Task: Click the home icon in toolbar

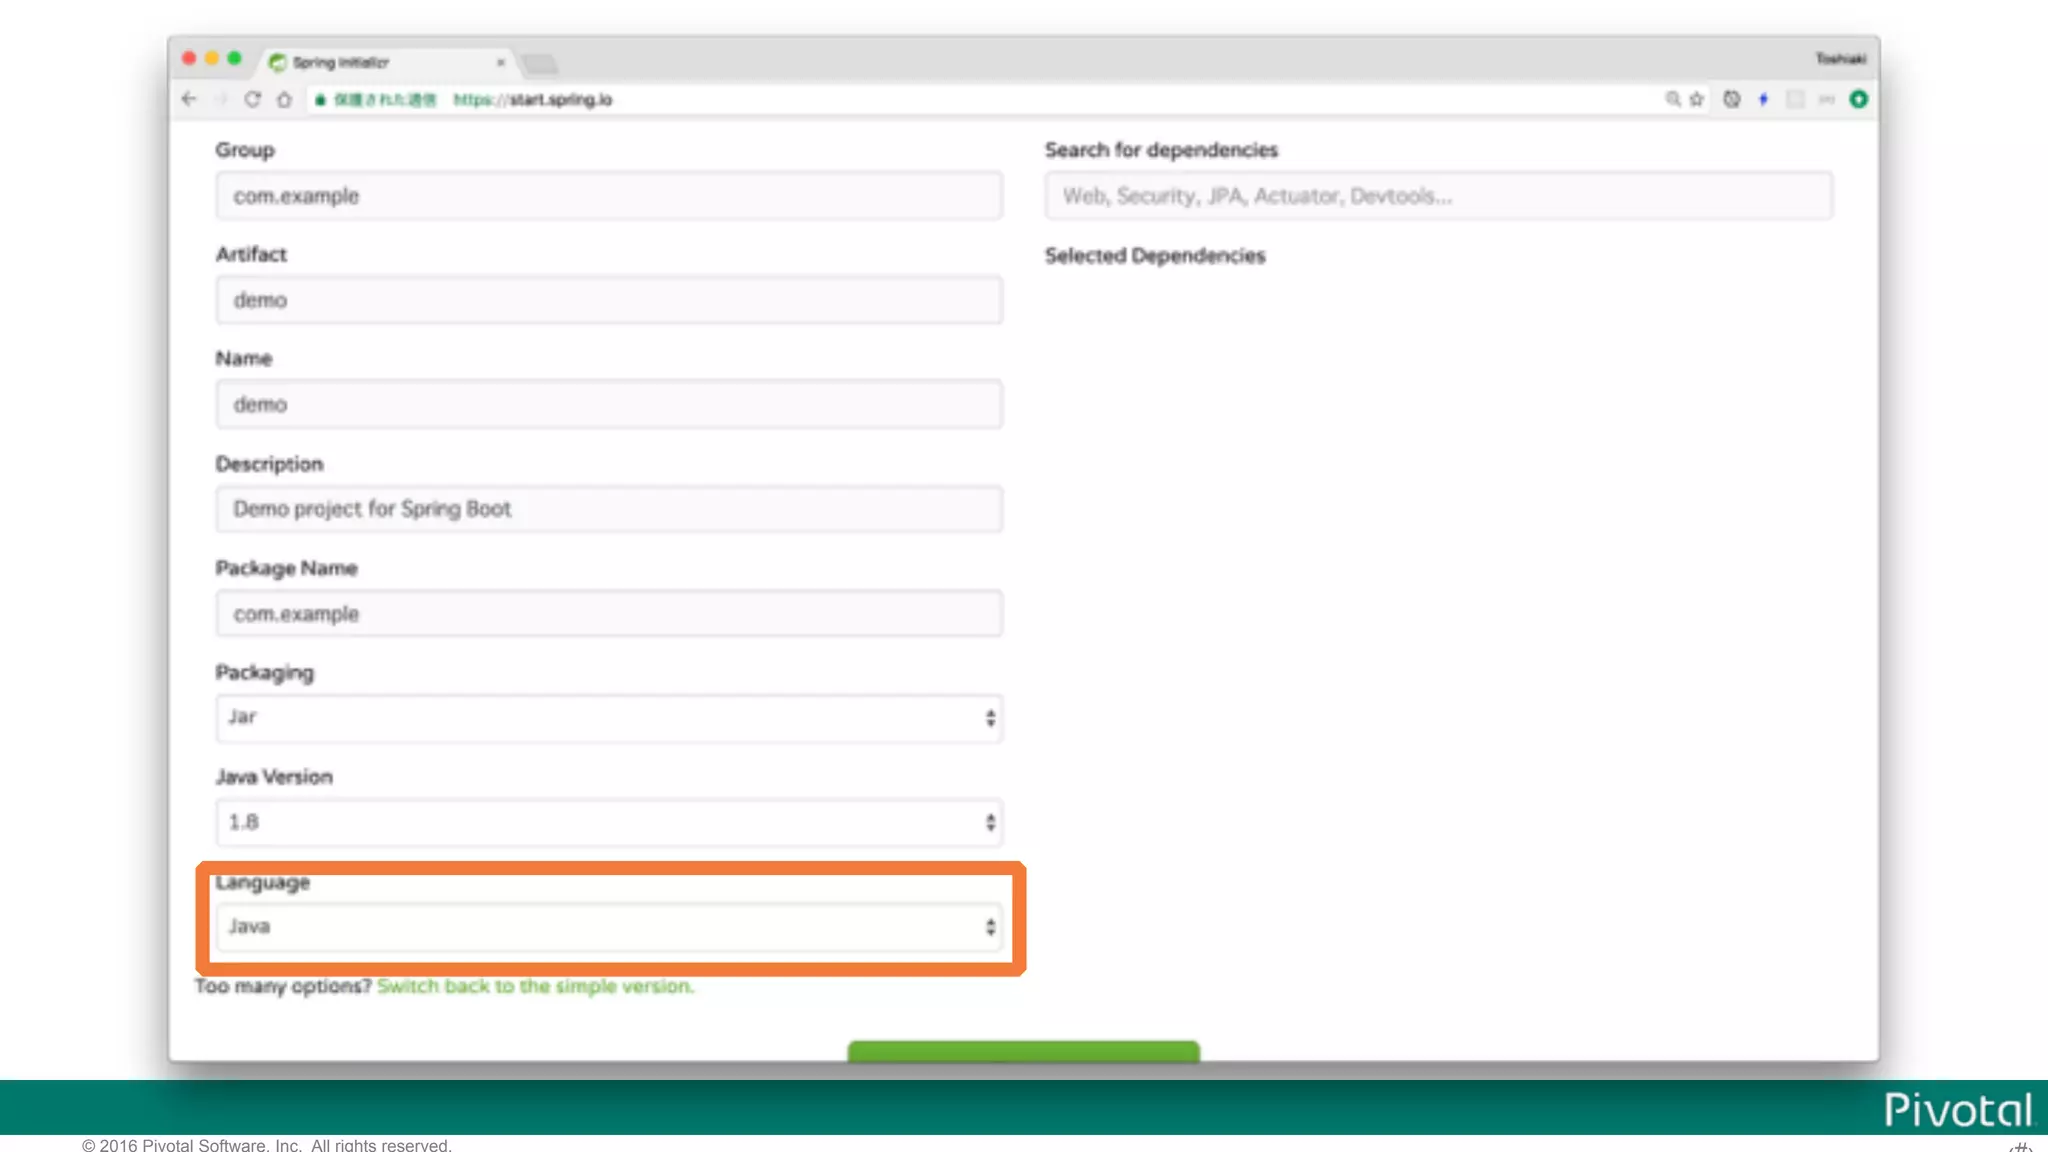Action: pos(284,99)
